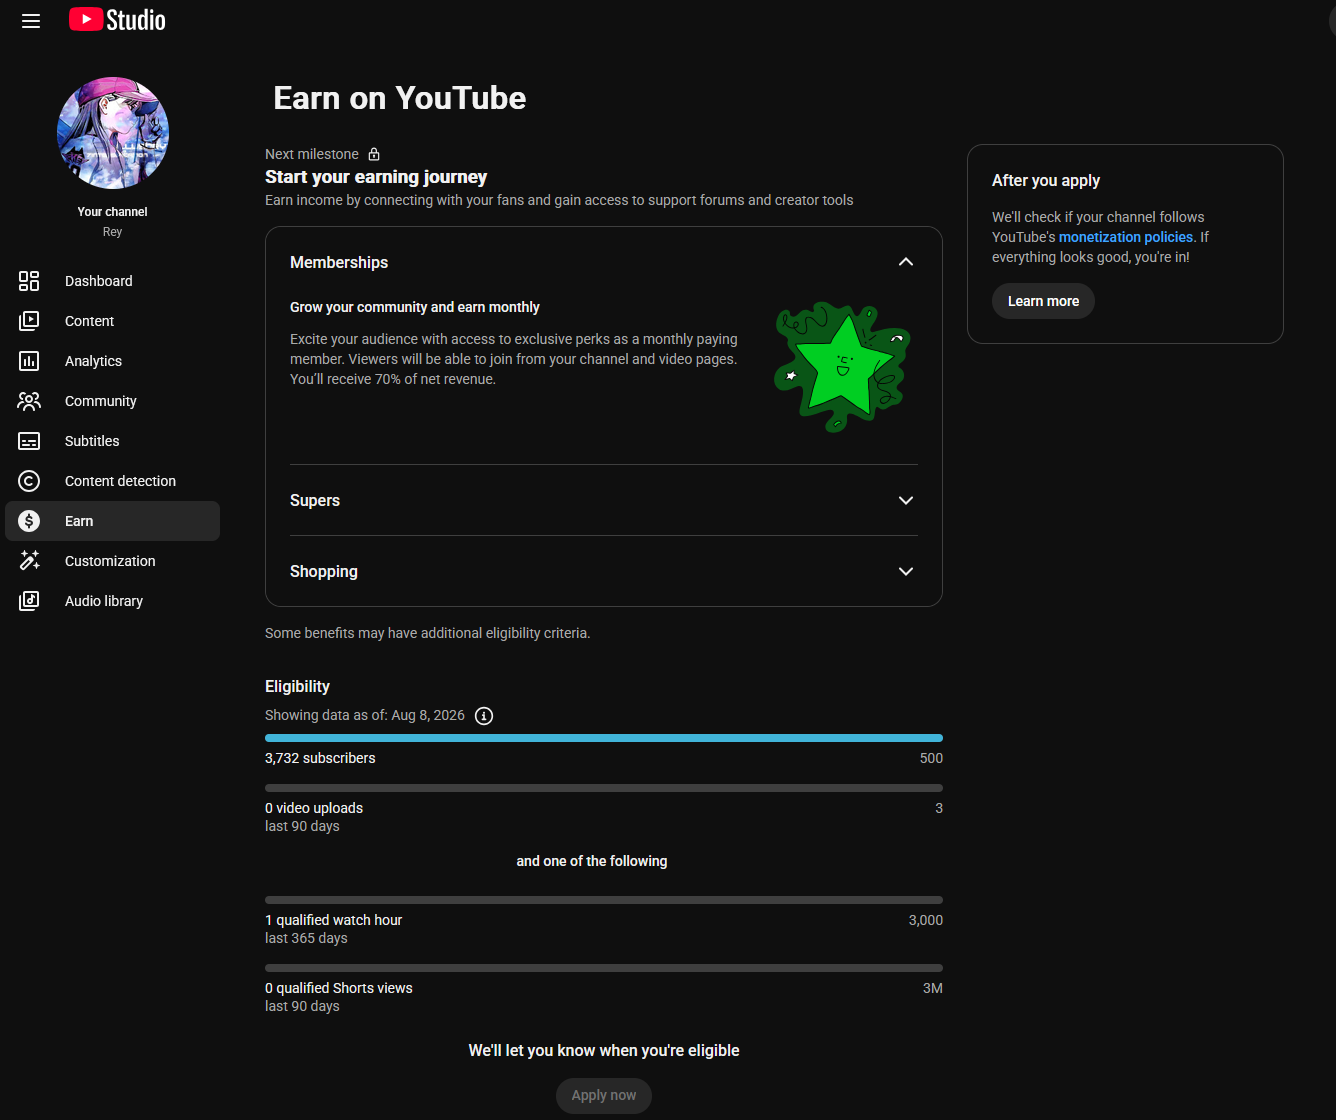Image resolution: width=1336 pixels, height=1120 pixels.
Task: Click 'Start your earning journey' heading
Action: pos(376,177)
